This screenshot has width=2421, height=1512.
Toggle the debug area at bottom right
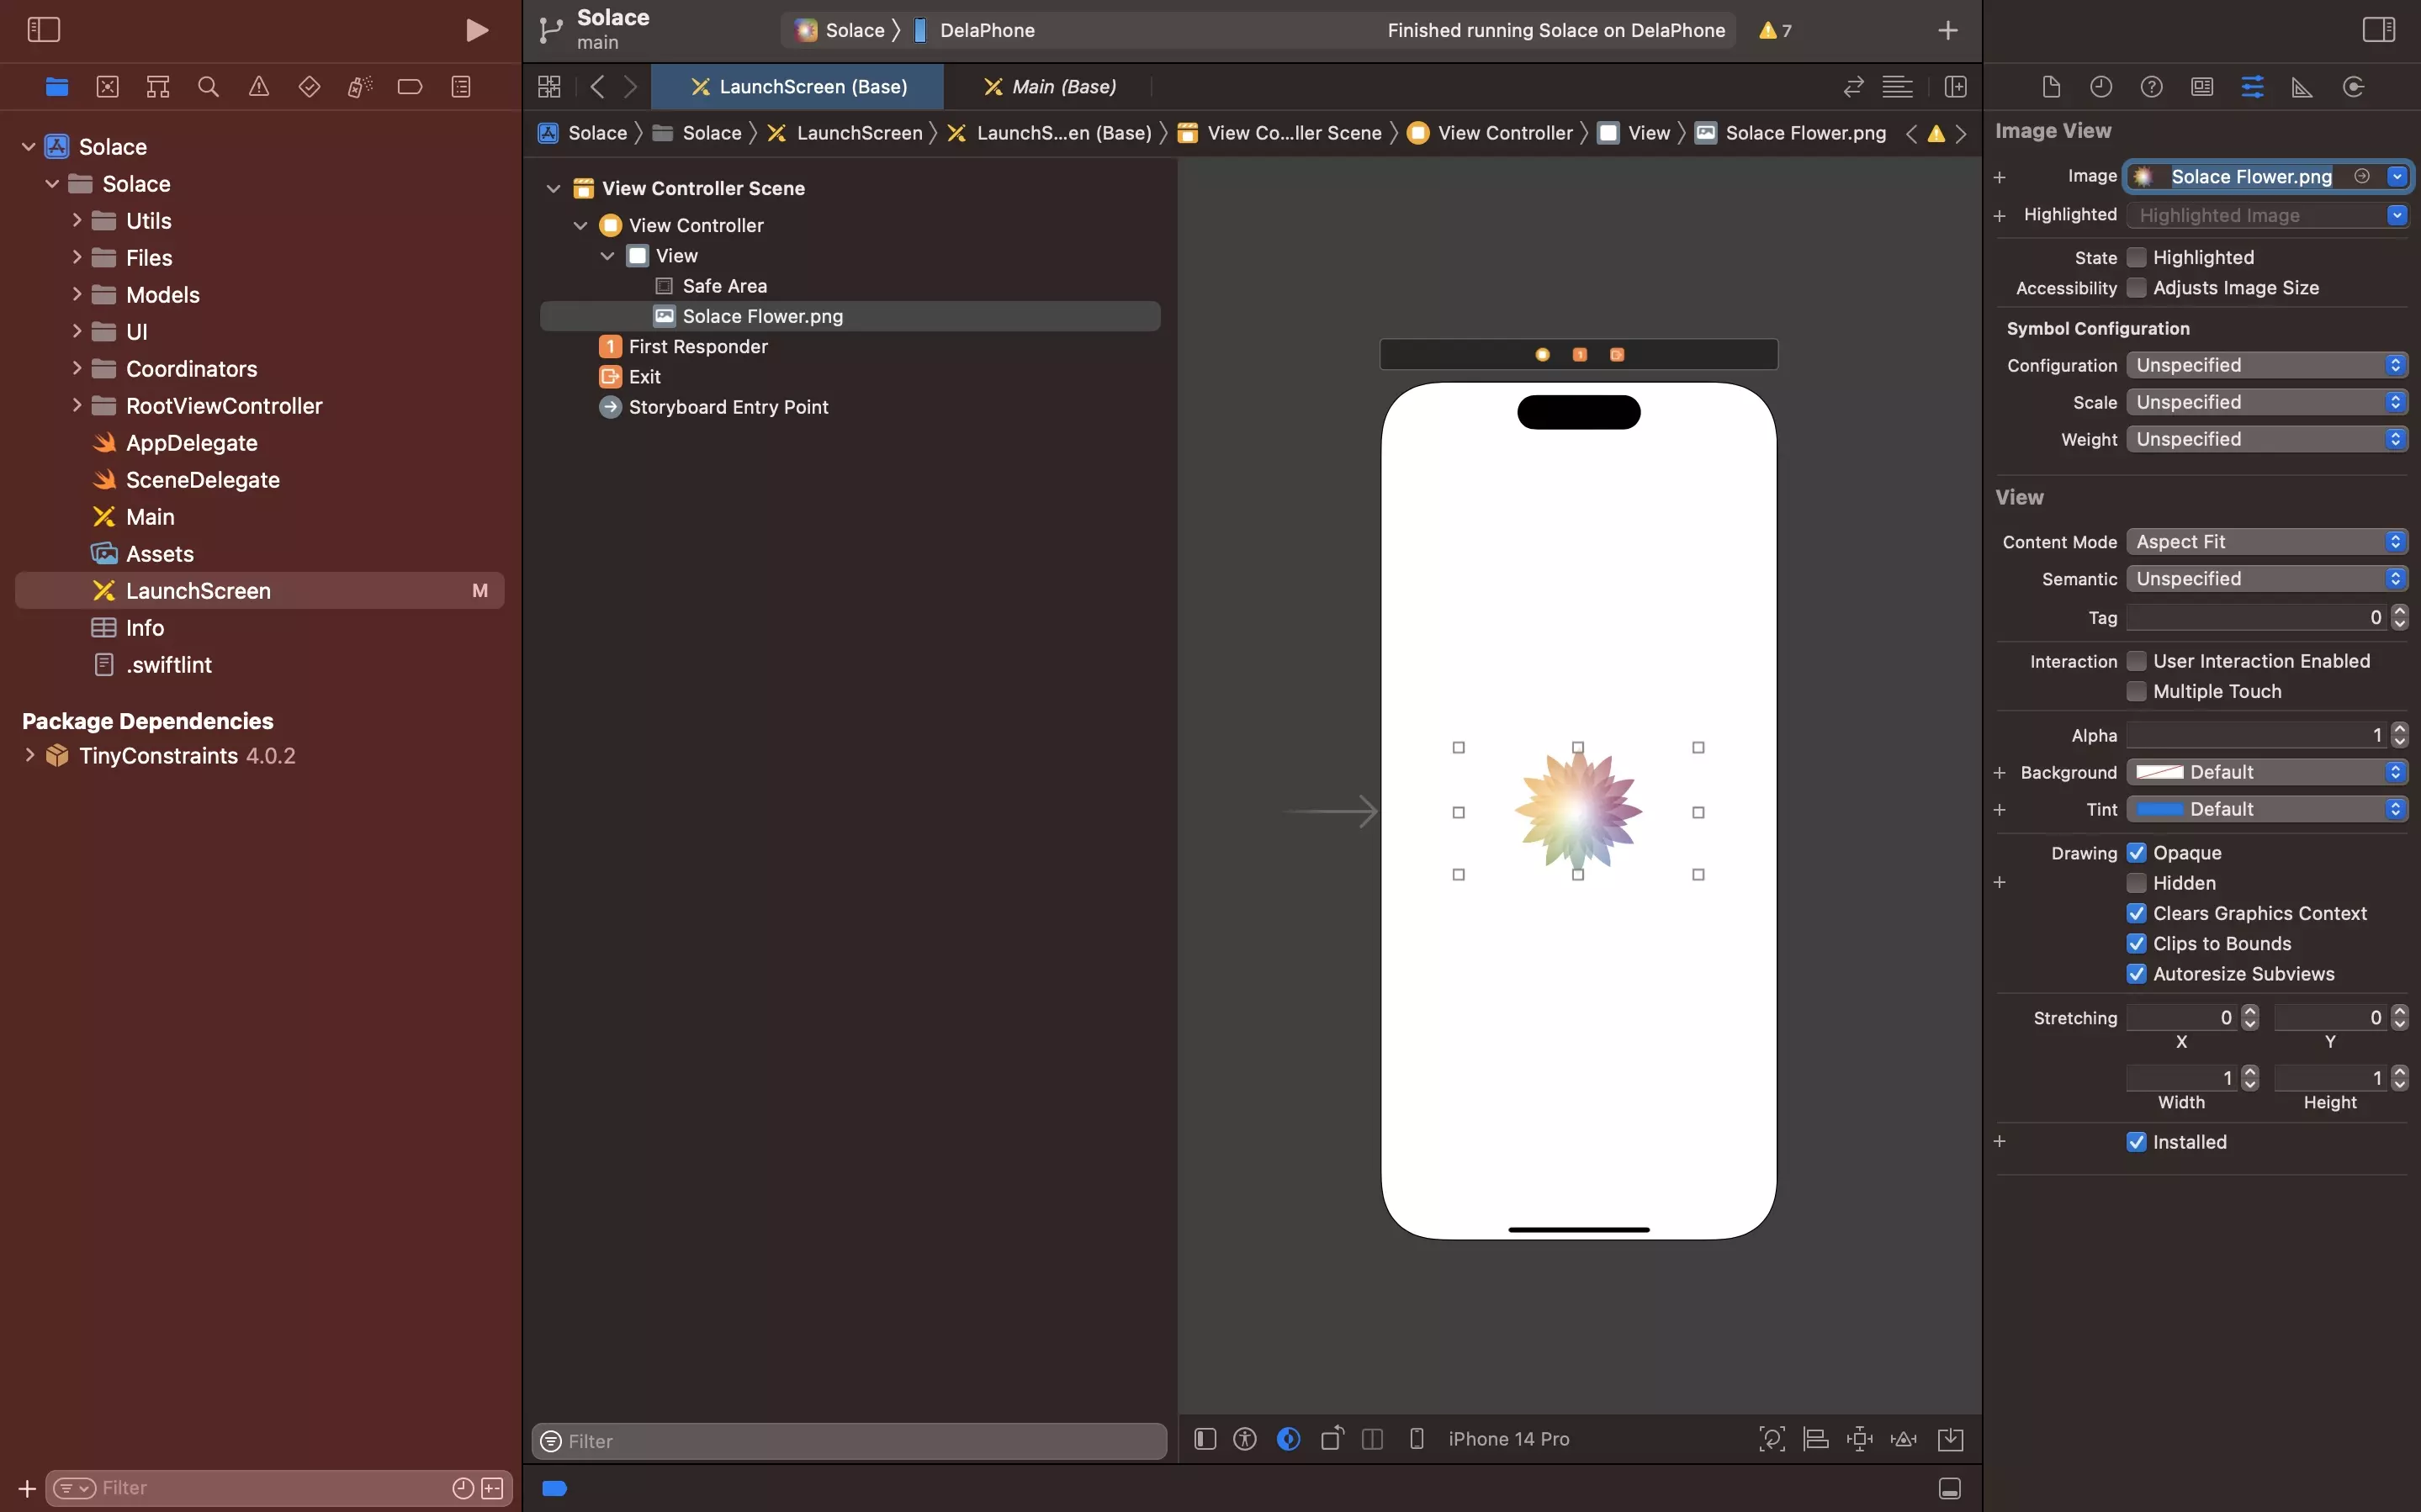1950,1488
